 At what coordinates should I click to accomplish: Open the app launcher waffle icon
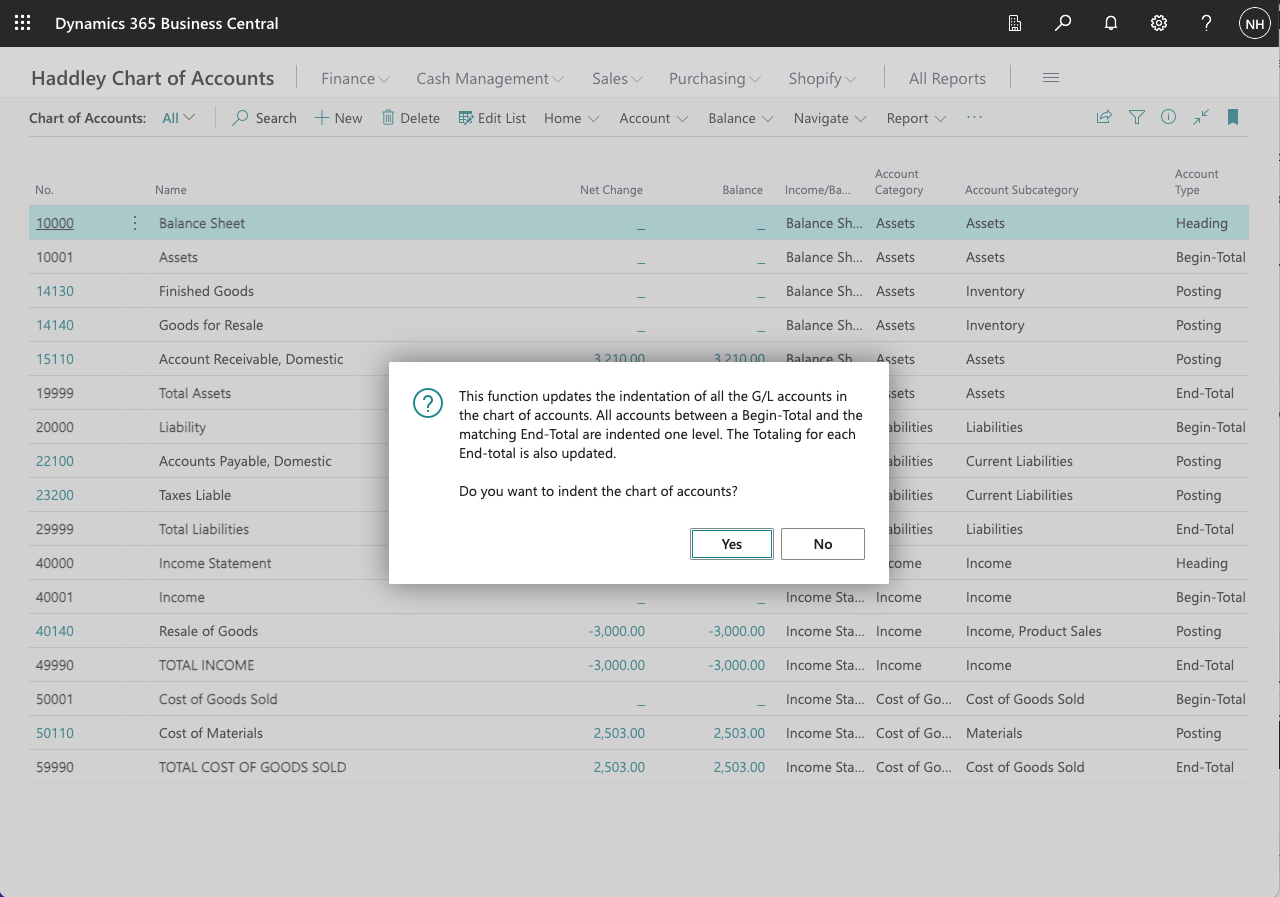(x=22, y=23)
